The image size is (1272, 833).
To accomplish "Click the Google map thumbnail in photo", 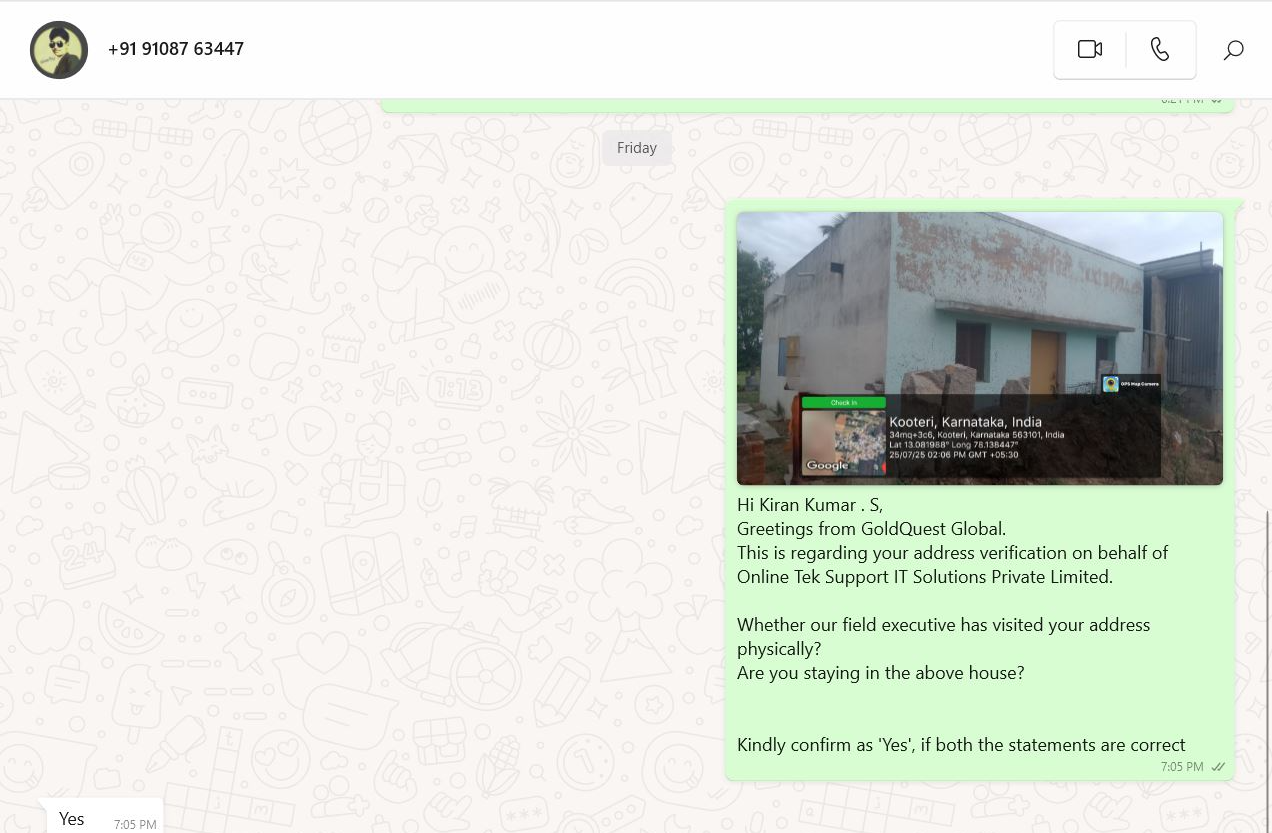I will tap(844, 442).
